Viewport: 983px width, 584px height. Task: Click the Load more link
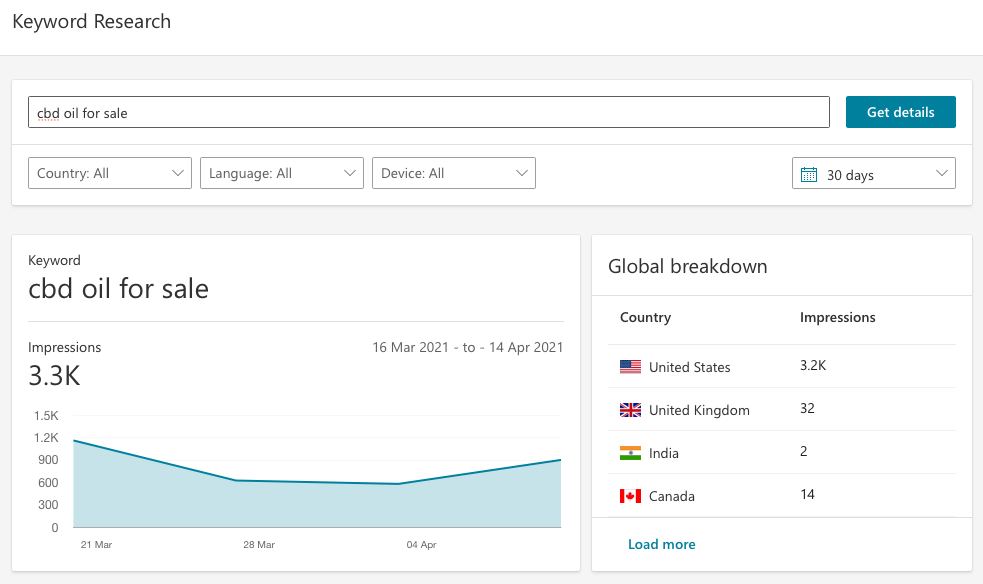point(661,545)
